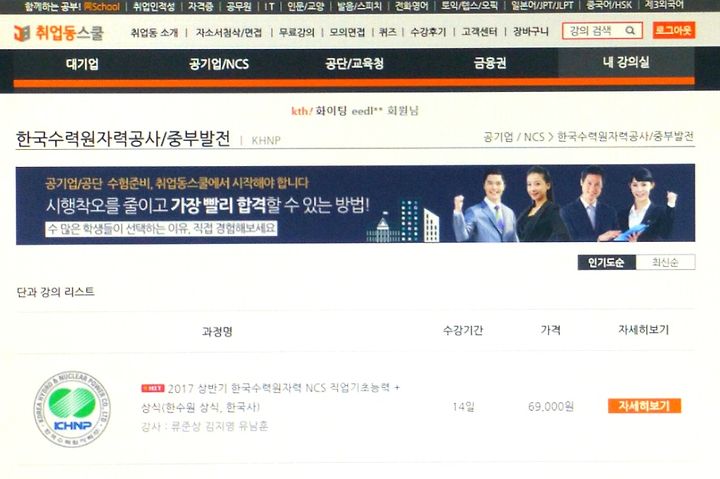Sort by 인기도순
The width and height of the screenshot is (720, 479).
(x=607, y=263)
